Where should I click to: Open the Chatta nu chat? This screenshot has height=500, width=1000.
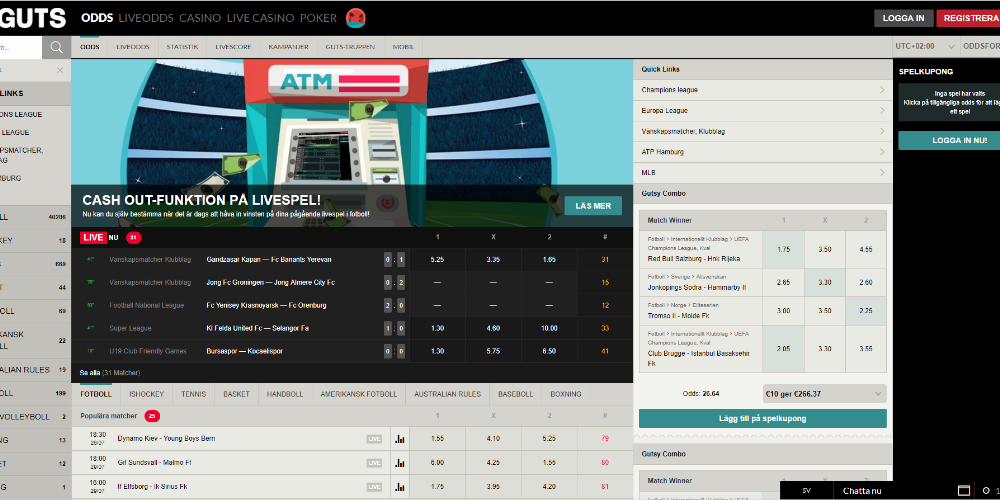pyautogui.click(x=862, y=490)
